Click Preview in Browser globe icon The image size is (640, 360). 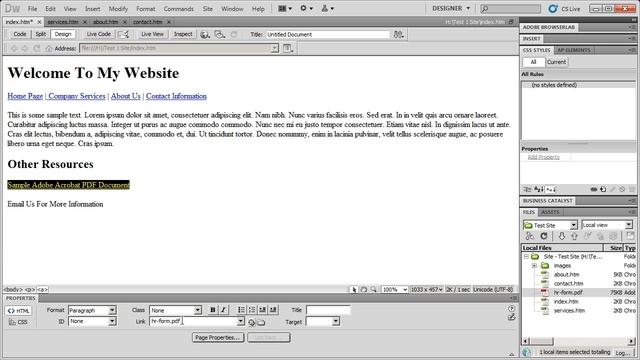(x=205, y=34)
